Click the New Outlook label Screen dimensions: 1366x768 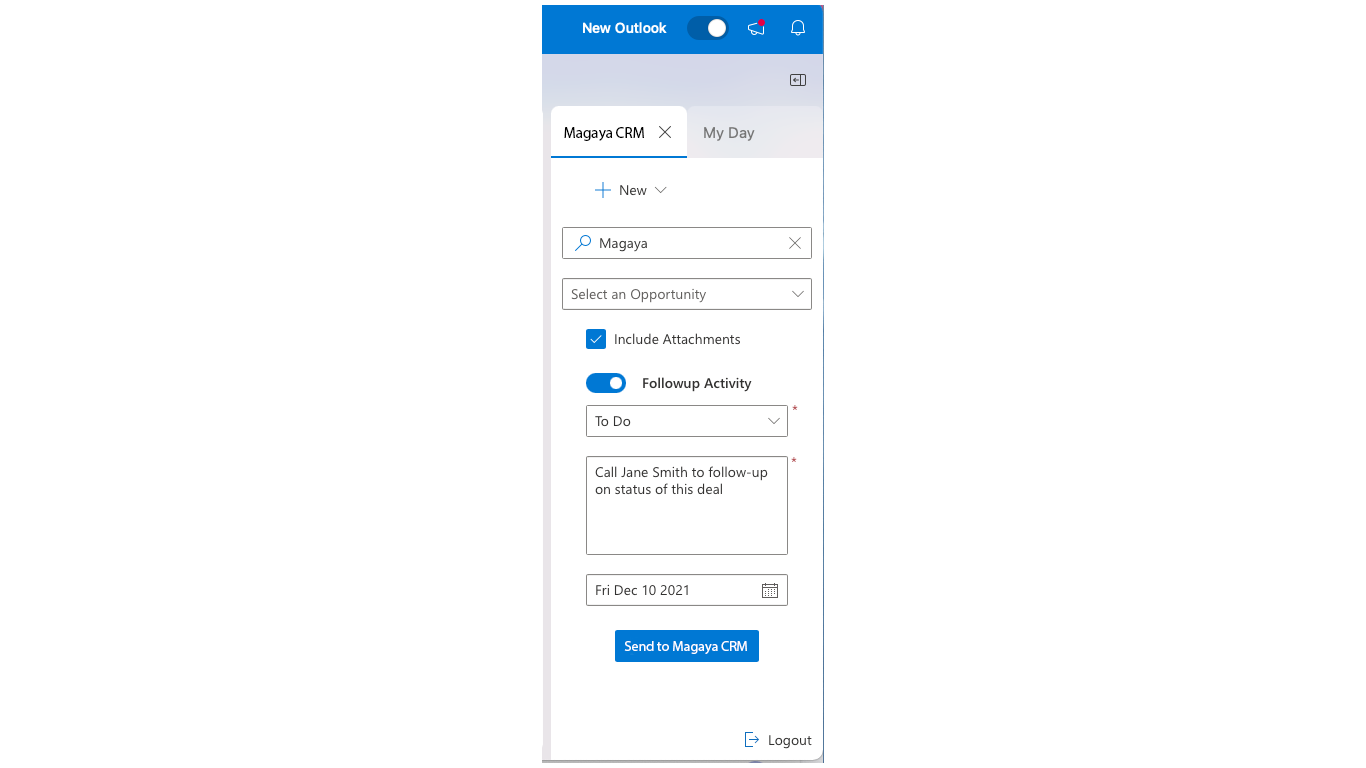point(624,28)
